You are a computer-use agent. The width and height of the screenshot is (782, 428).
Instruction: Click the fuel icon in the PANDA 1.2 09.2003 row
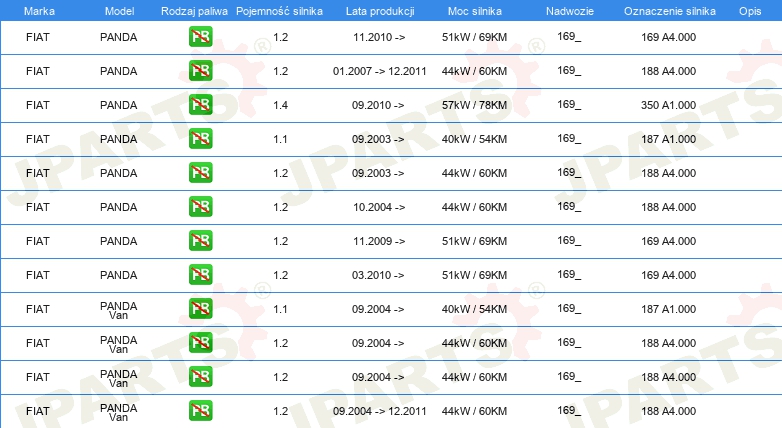(x=200, y=173)
